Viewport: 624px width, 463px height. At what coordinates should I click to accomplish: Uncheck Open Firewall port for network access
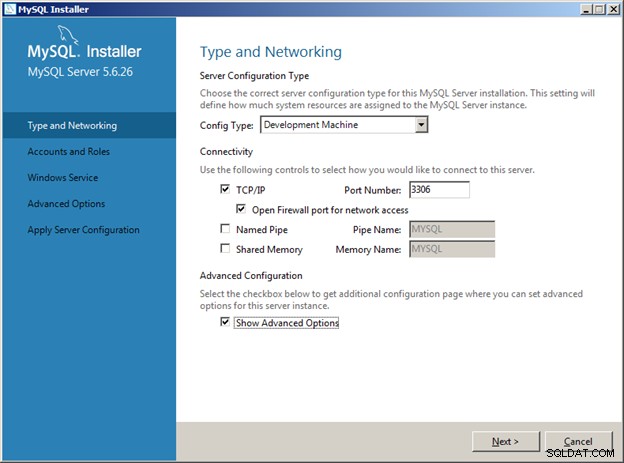(241, 209)
